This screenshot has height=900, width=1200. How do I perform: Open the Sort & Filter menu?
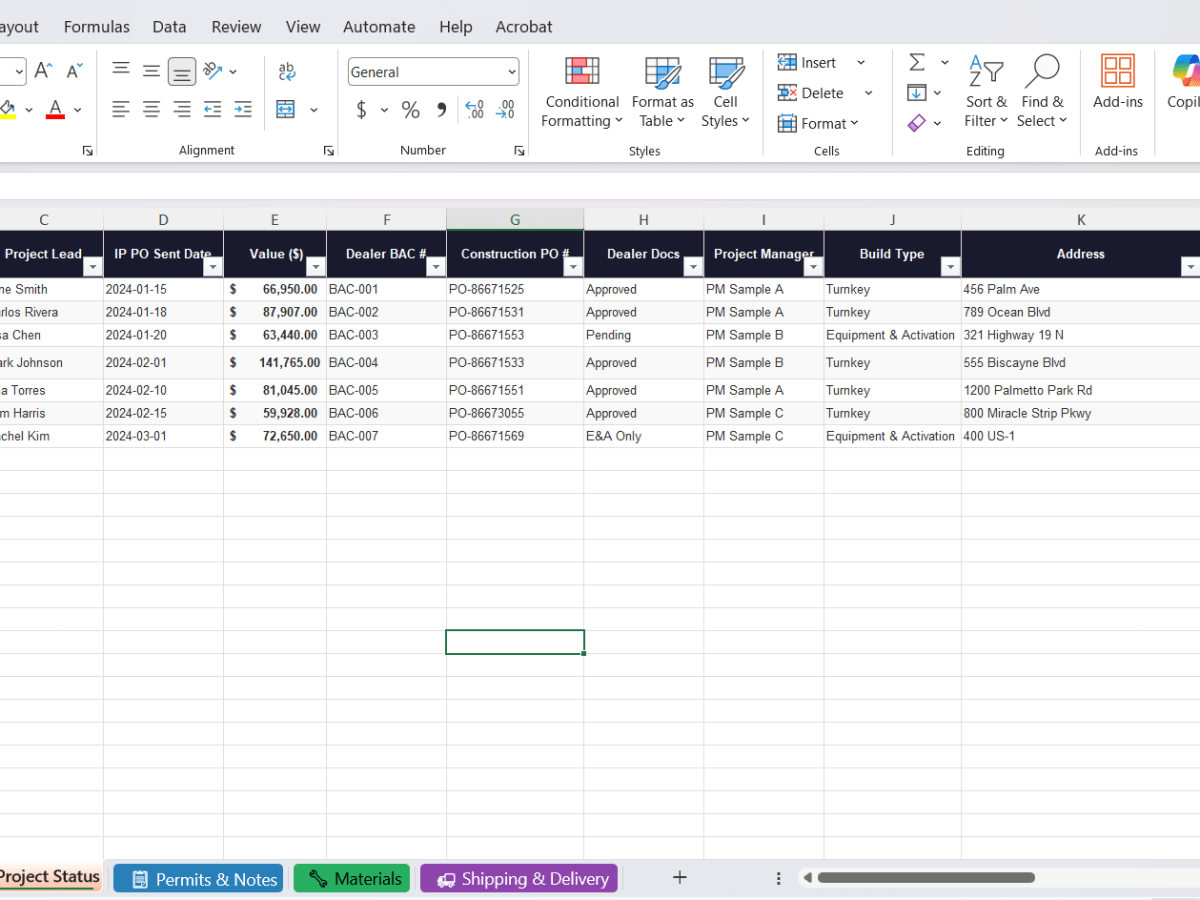pyautogui.click(x=985, y=92)
